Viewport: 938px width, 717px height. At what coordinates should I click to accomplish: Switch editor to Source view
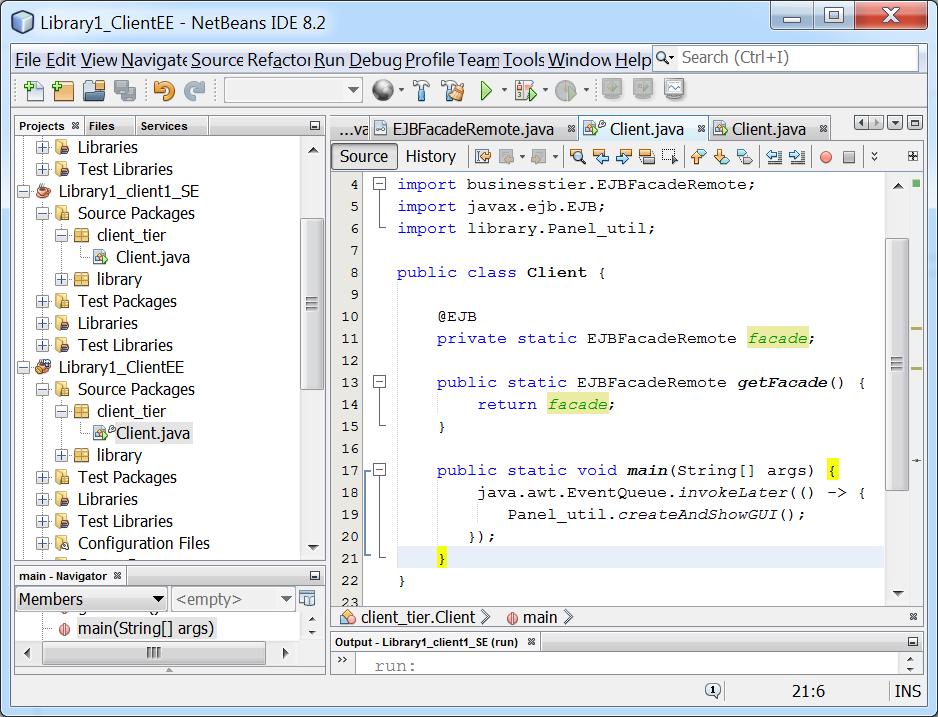(364, 156)
